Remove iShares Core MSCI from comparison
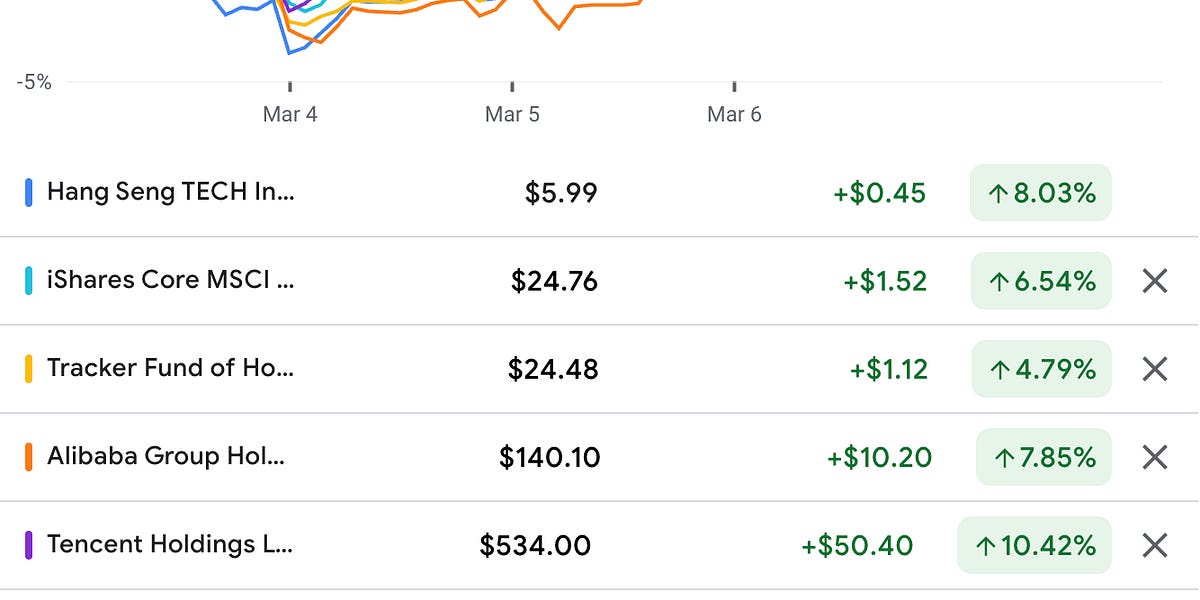The image size is (1200, 600). [1155, 281]
